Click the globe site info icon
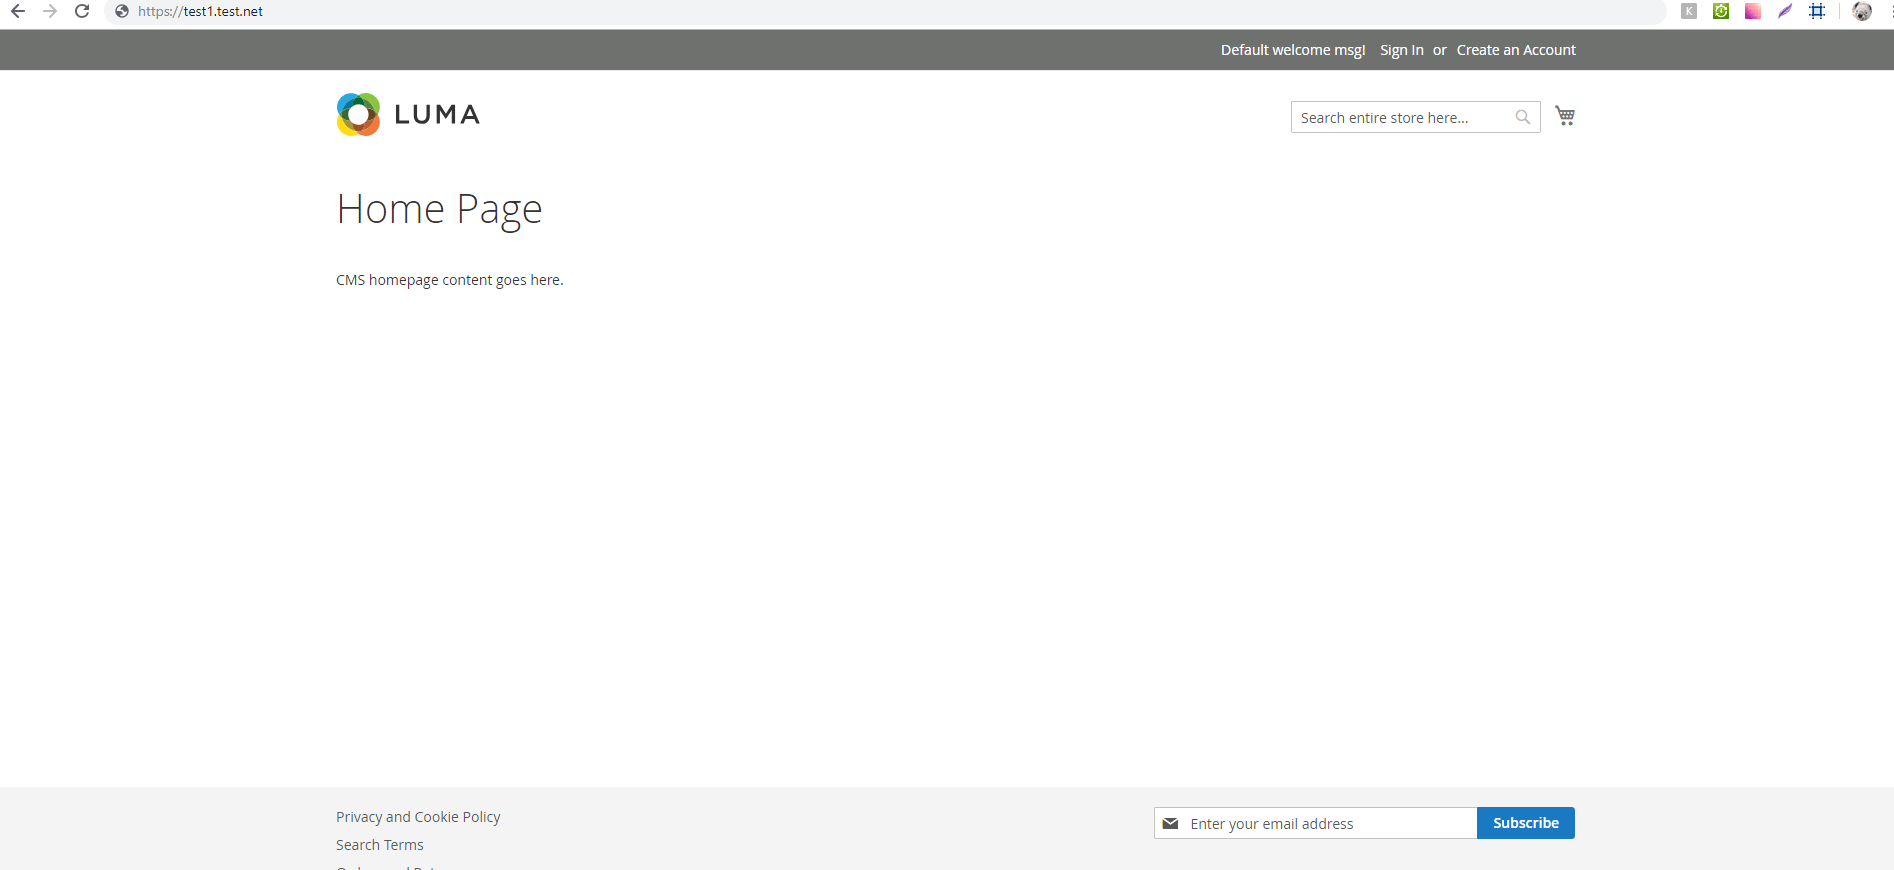This screenshot has width=1894, height=870. coord(122,11)
